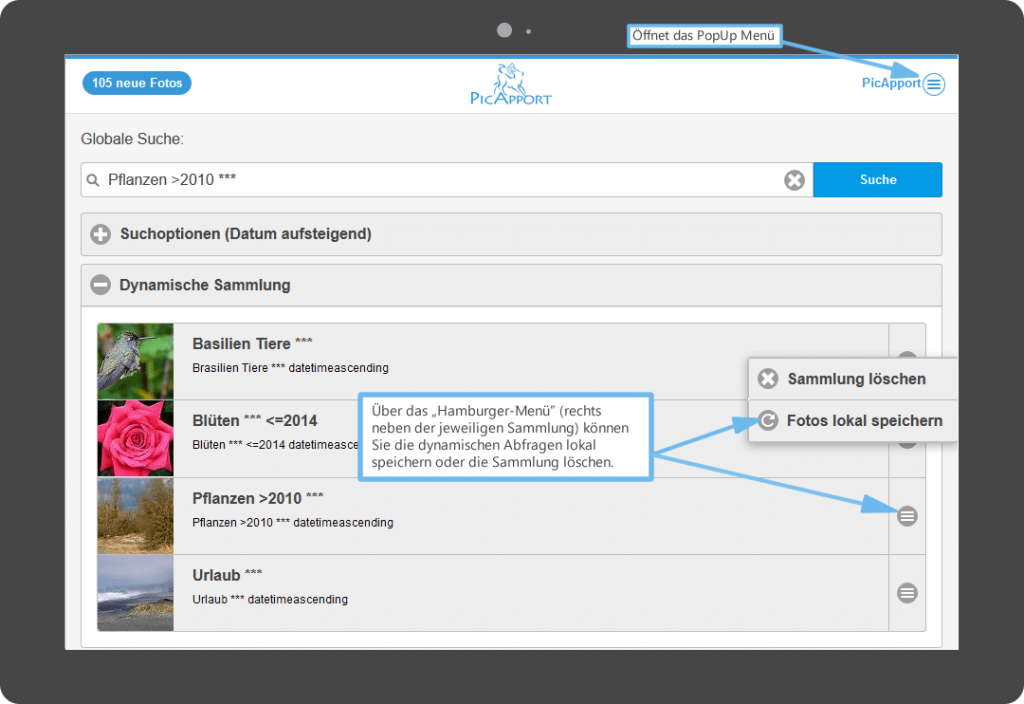Click the PicApport user link
This screenshot has width=1024, height=704.
(890, 84)
